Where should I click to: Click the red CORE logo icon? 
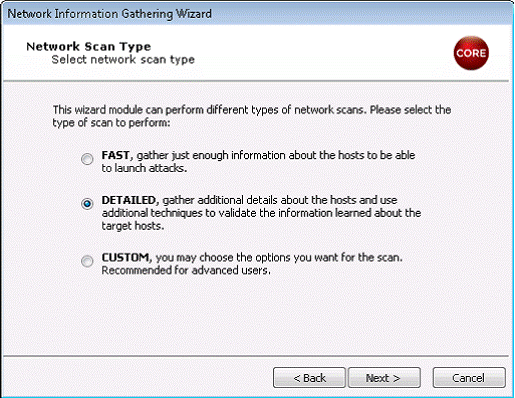pos(471,53)
